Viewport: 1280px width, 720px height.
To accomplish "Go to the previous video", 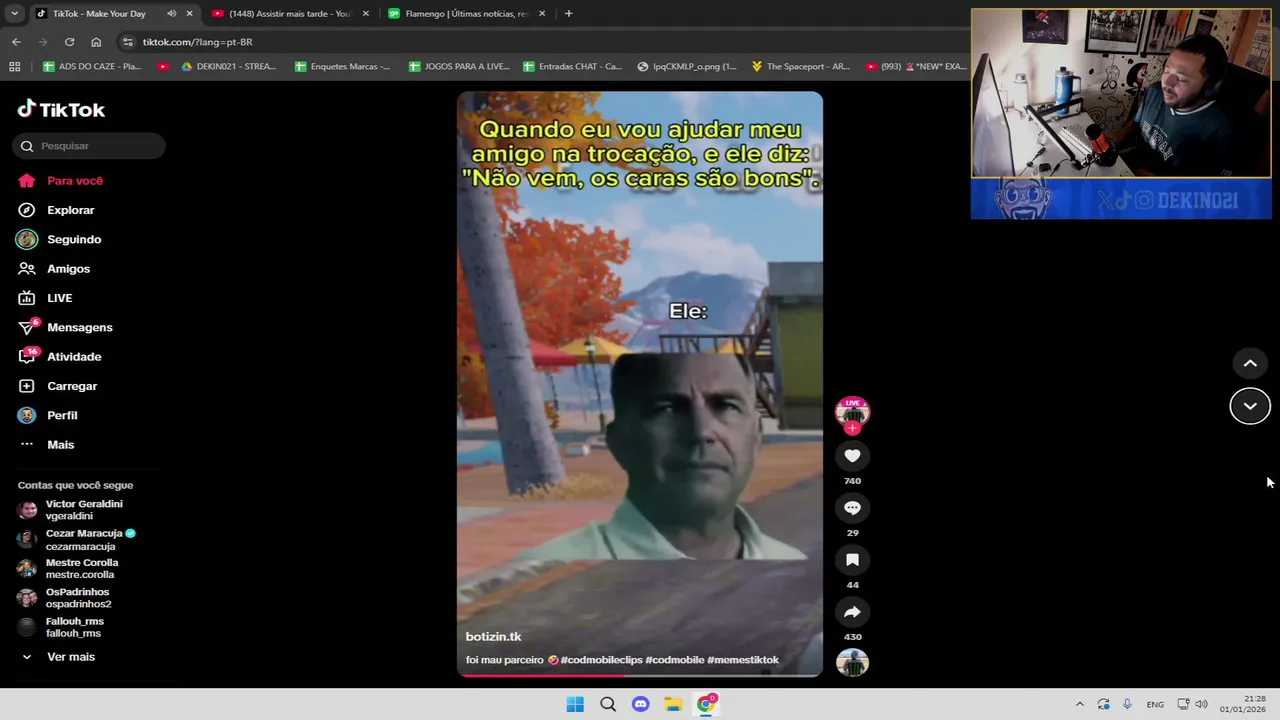I will 1250,363.
